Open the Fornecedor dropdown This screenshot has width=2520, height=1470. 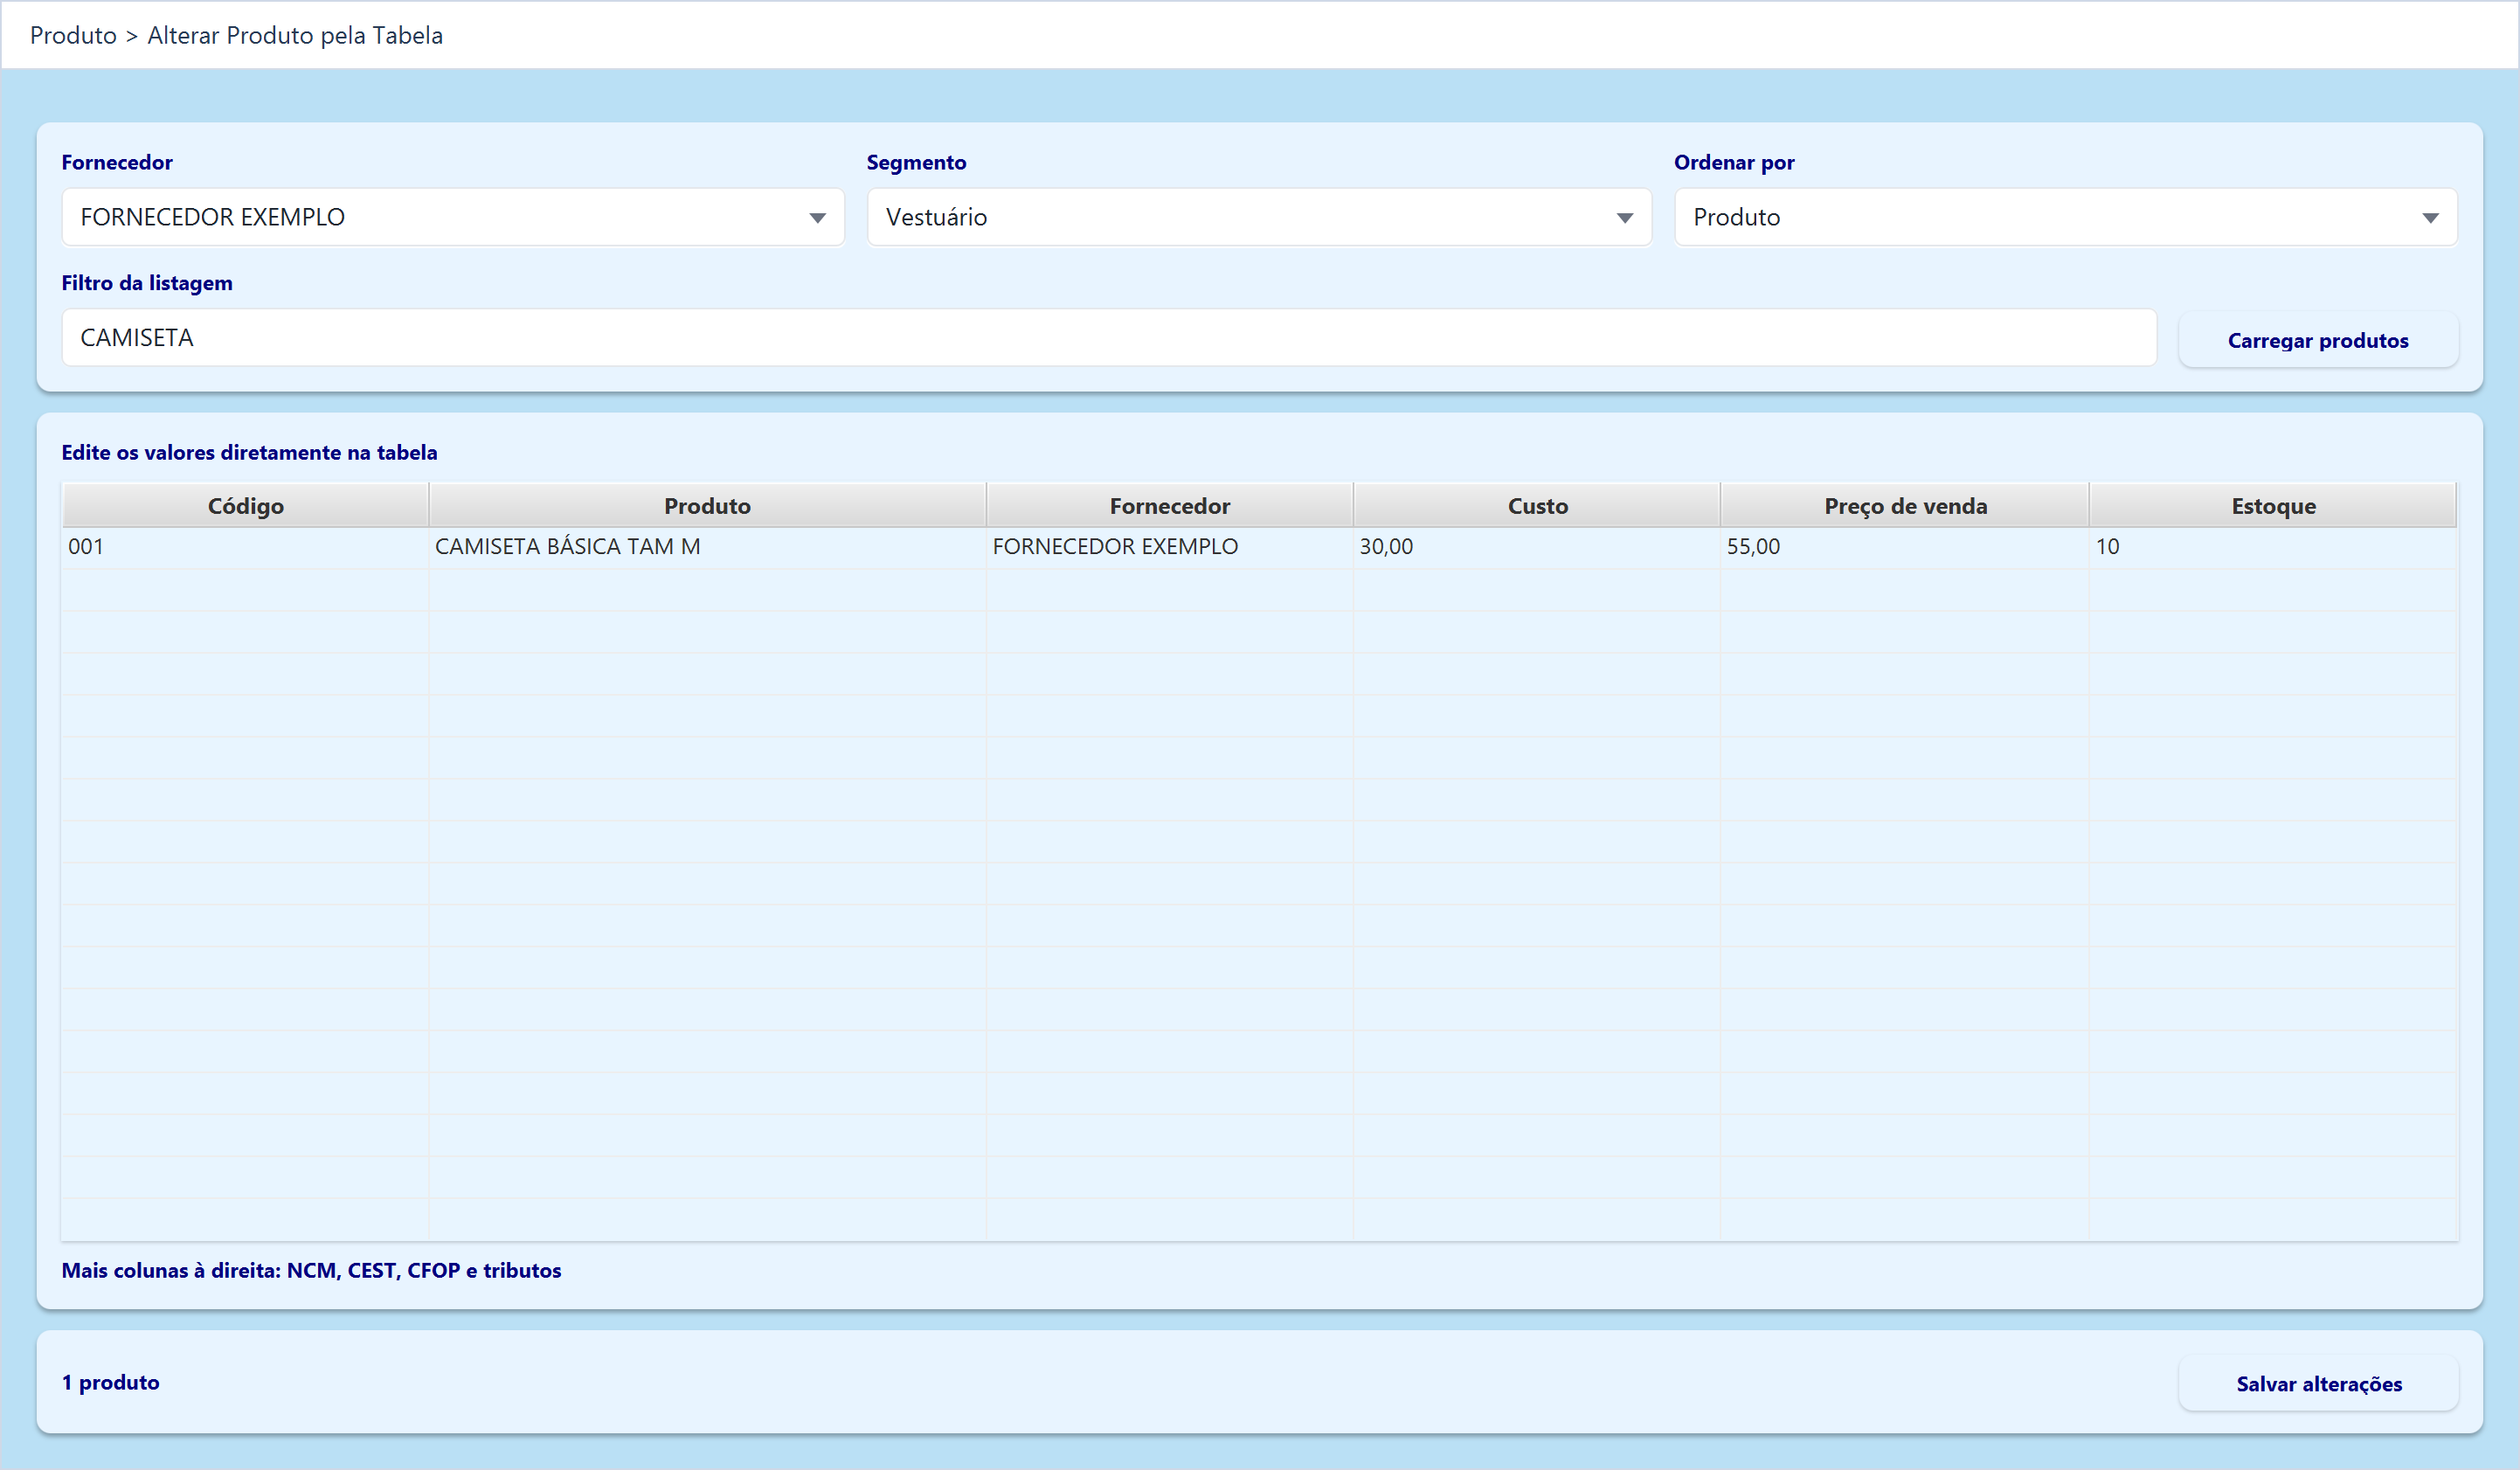click(453, 217)
